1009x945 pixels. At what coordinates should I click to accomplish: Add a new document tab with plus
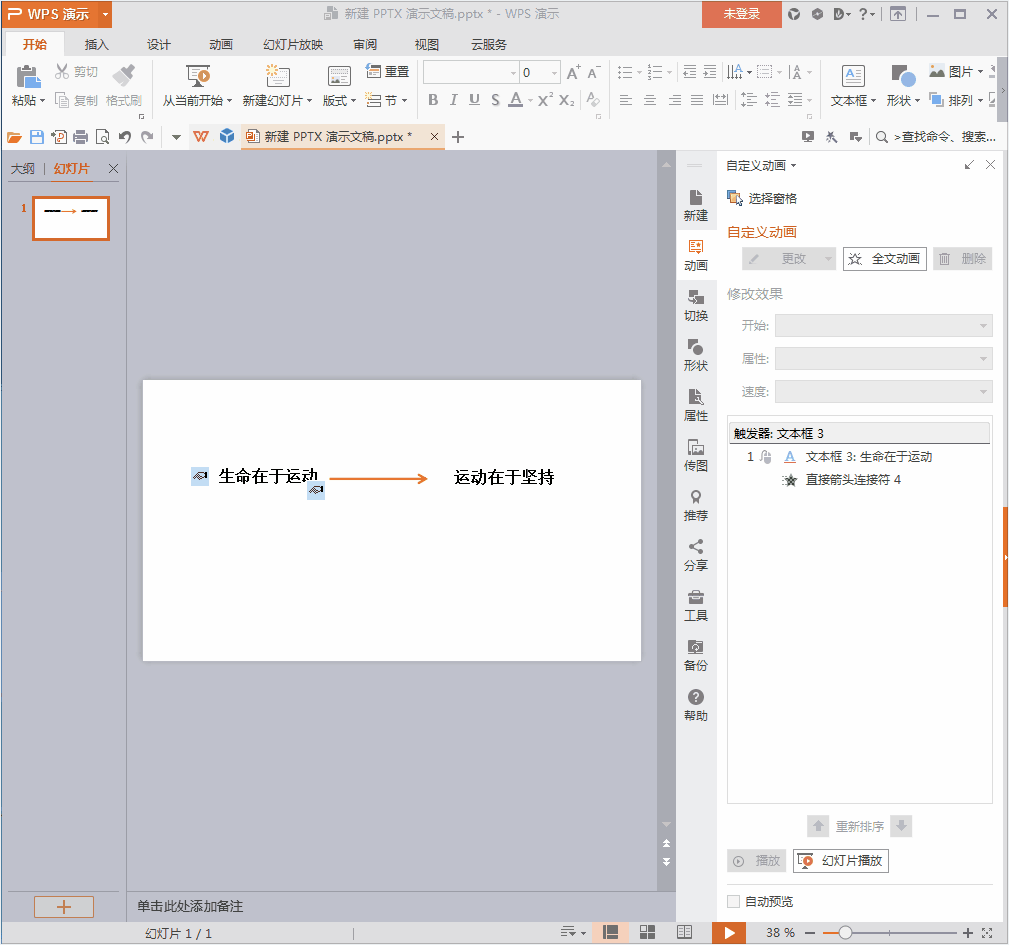pos(458,137)
